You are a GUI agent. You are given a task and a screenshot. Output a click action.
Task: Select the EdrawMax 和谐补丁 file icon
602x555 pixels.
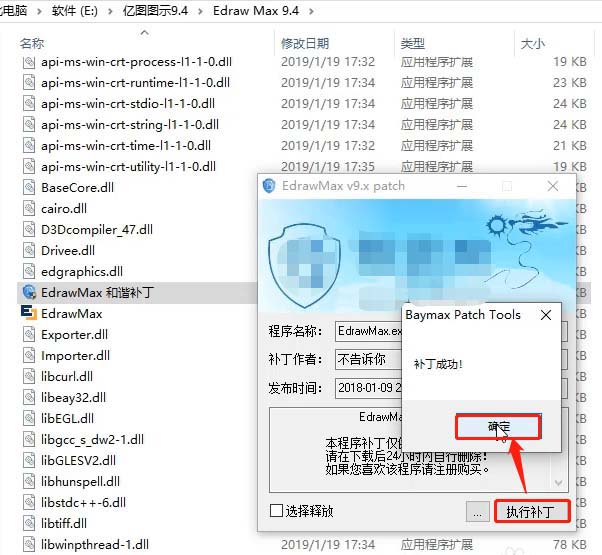point(29,292)
